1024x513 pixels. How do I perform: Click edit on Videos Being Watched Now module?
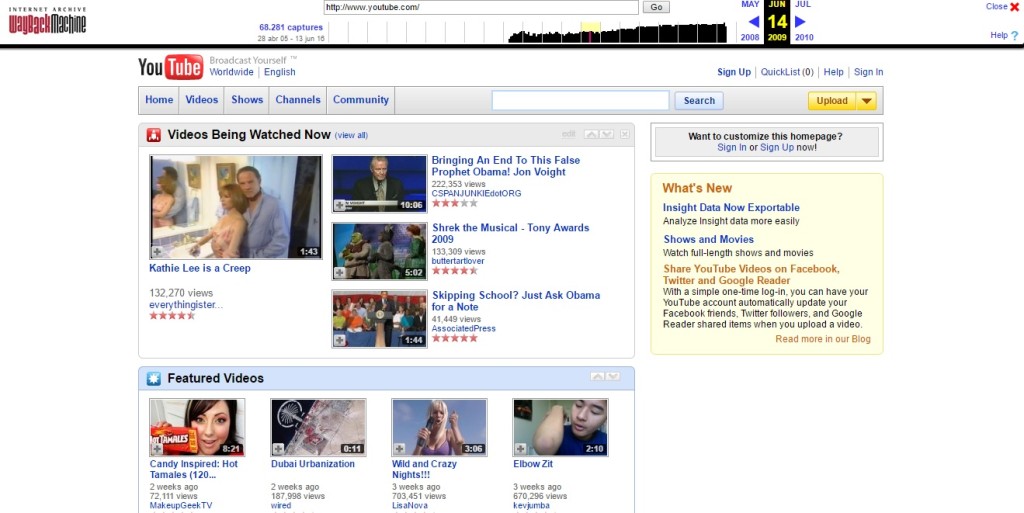569,134
